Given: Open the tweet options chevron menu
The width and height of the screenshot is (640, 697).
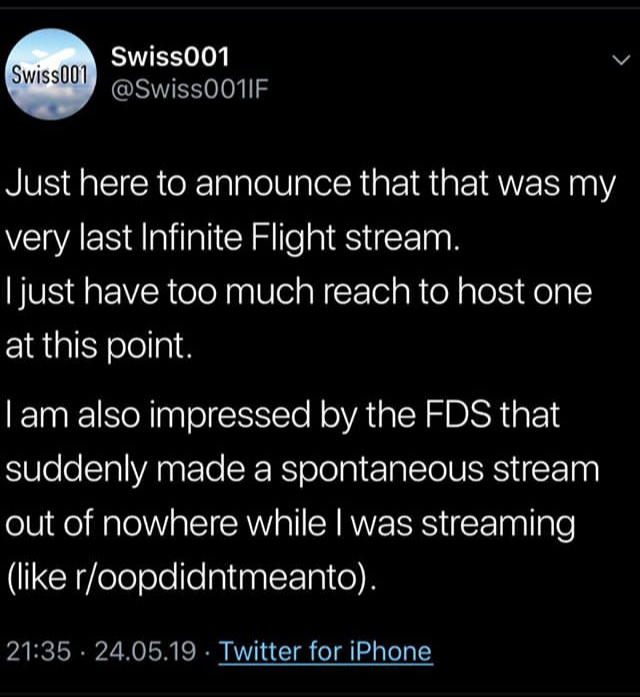Looking at the screenshot, I should point(616,62).
